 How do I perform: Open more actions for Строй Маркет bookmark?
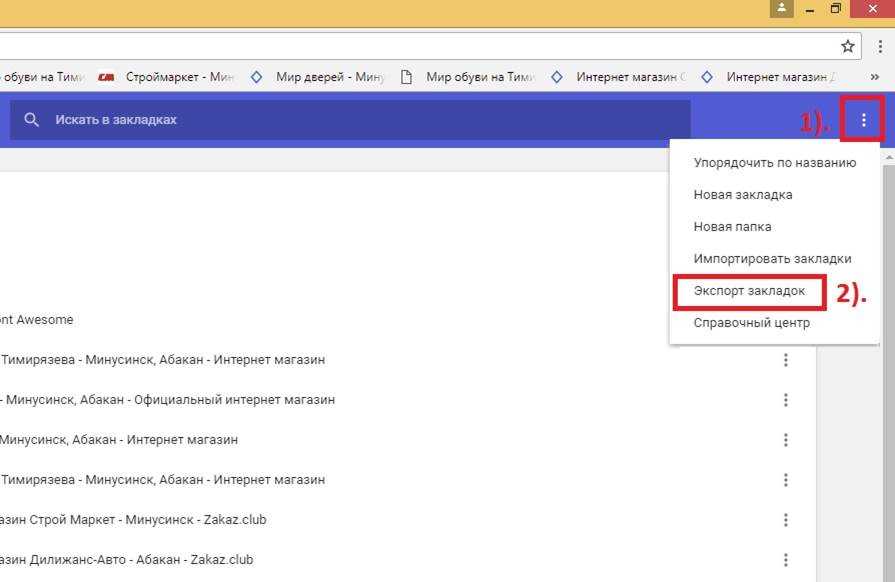(786, 520)
